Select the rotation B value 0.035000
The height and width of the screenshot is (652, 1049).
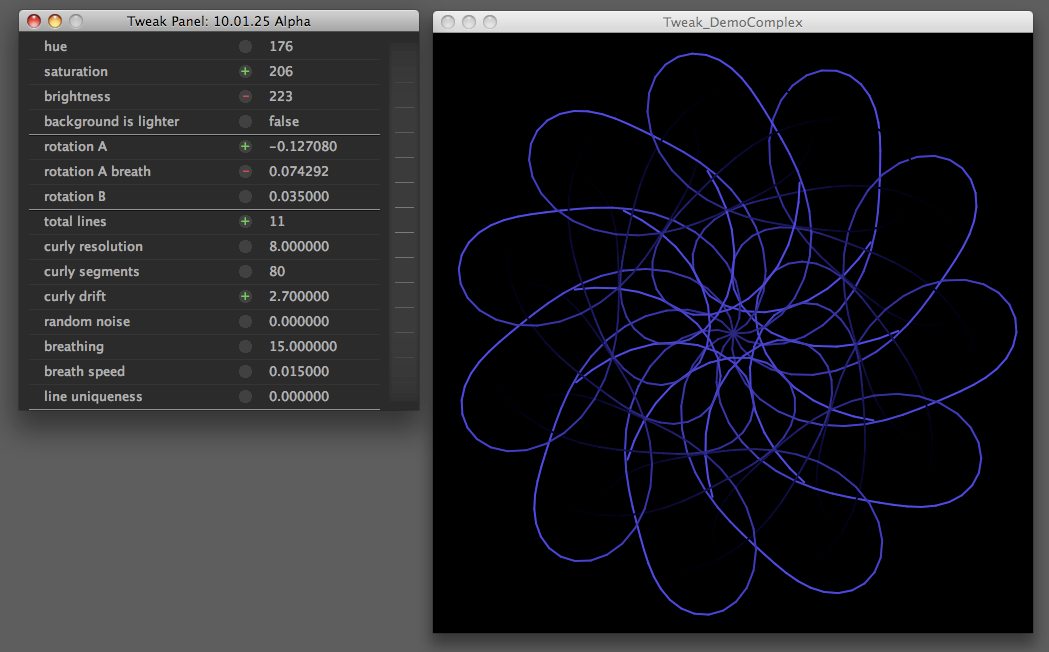pyautogui.click(x=299, y=197)
